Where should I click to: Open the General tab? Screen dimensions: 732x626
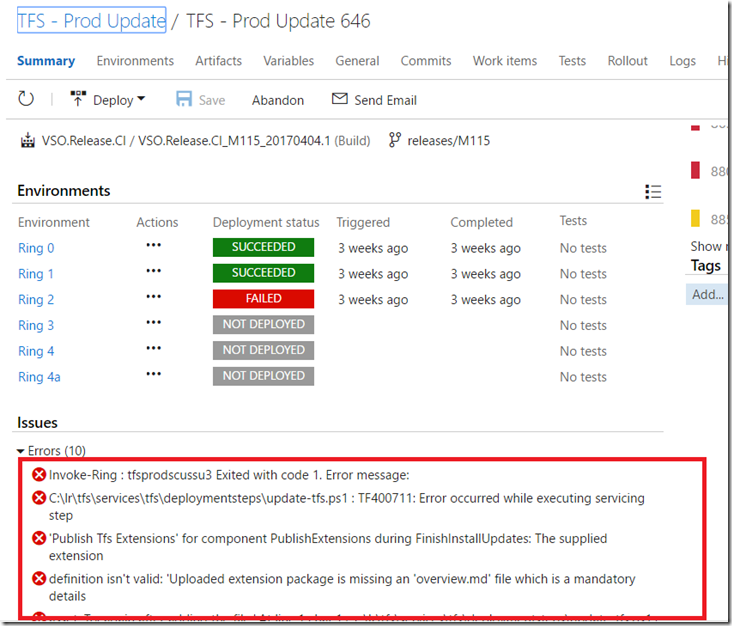(x=357, y=61)
